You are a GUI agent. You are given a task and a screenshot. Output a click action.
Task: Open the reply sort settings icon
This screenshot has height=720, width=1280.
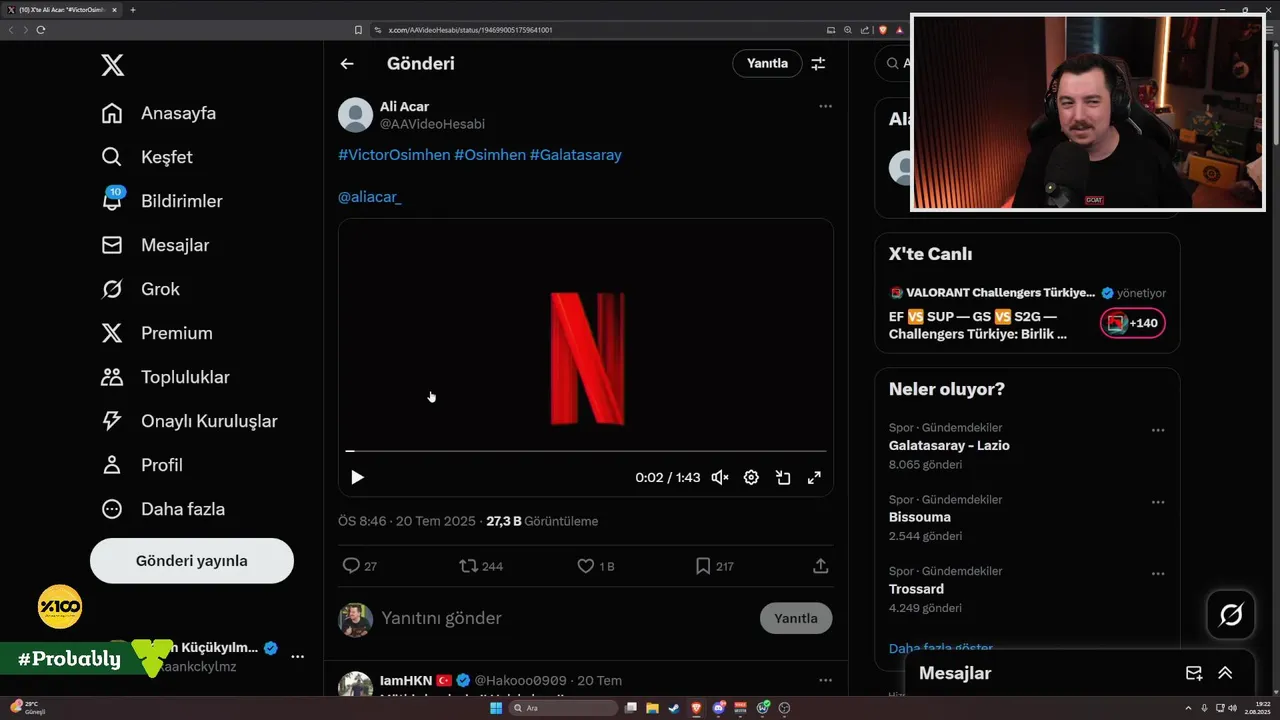coord(818,63)
